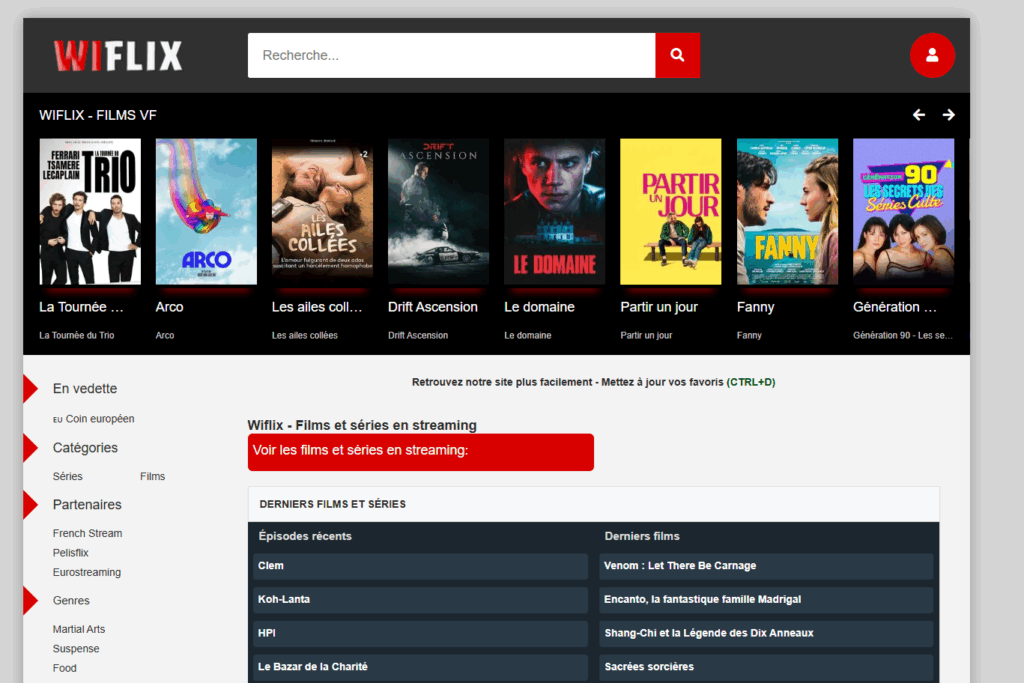
Task: Open the Fanny movie poster
Action: coord(787,212)
